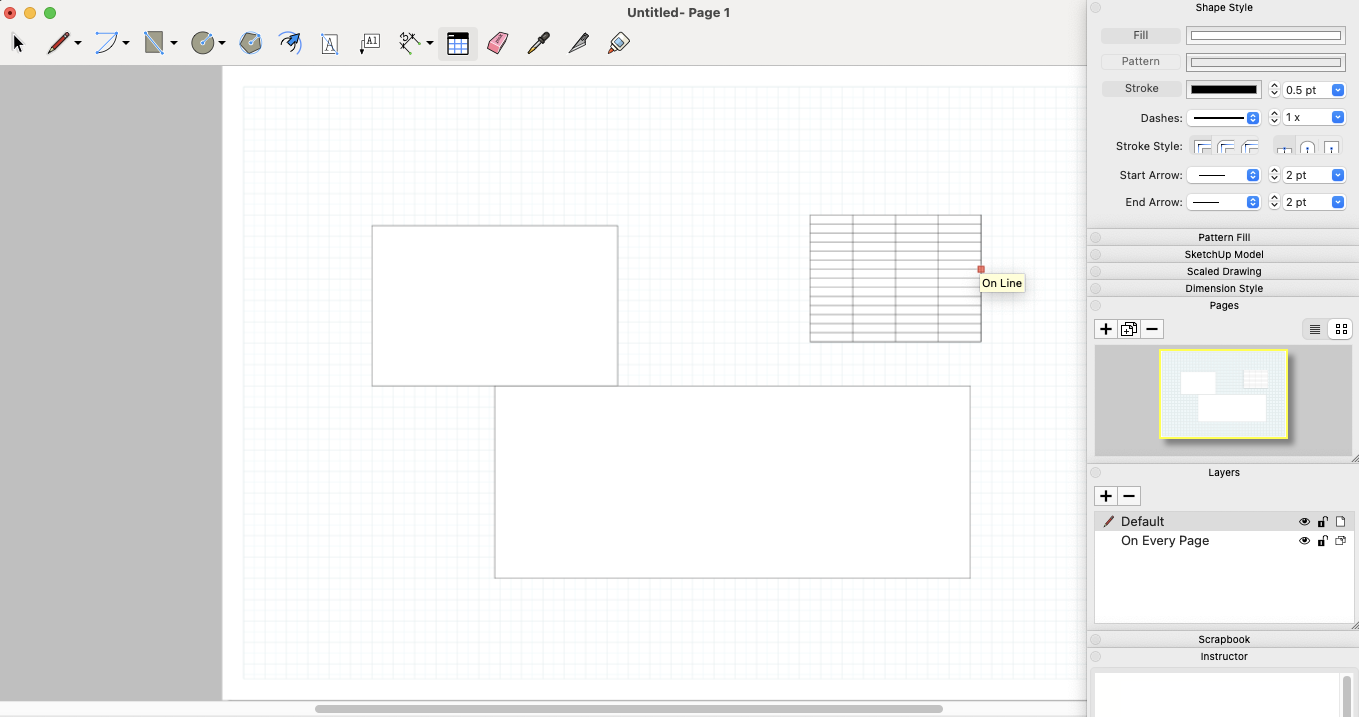Image resolution: width=1359 pixels, height=717 pixels.
Task: Expand the Scrapbook panel
Action: click(1224, 639)
